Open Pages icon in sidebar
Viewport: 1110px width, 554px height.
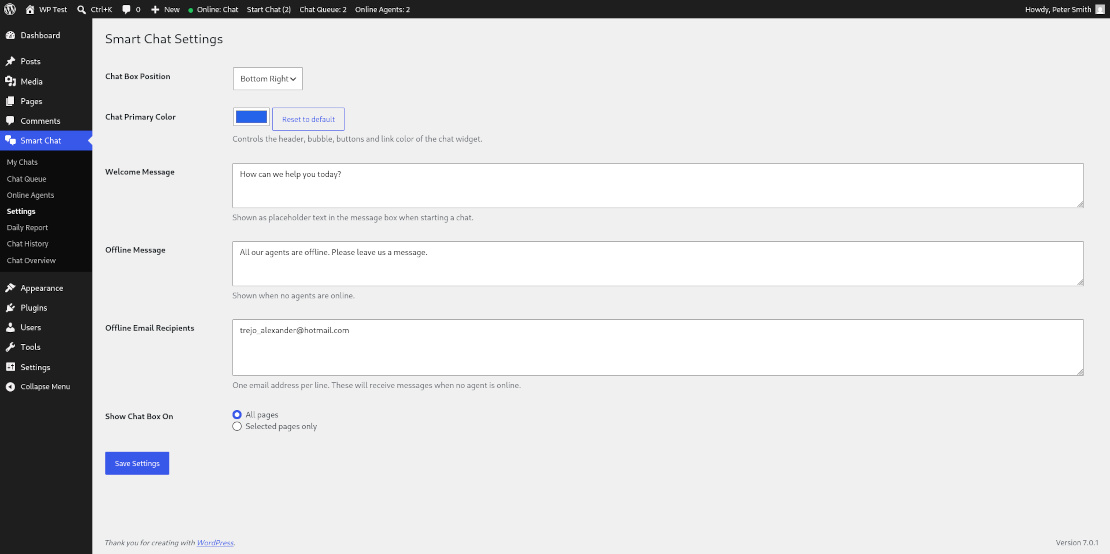point(10,101)
